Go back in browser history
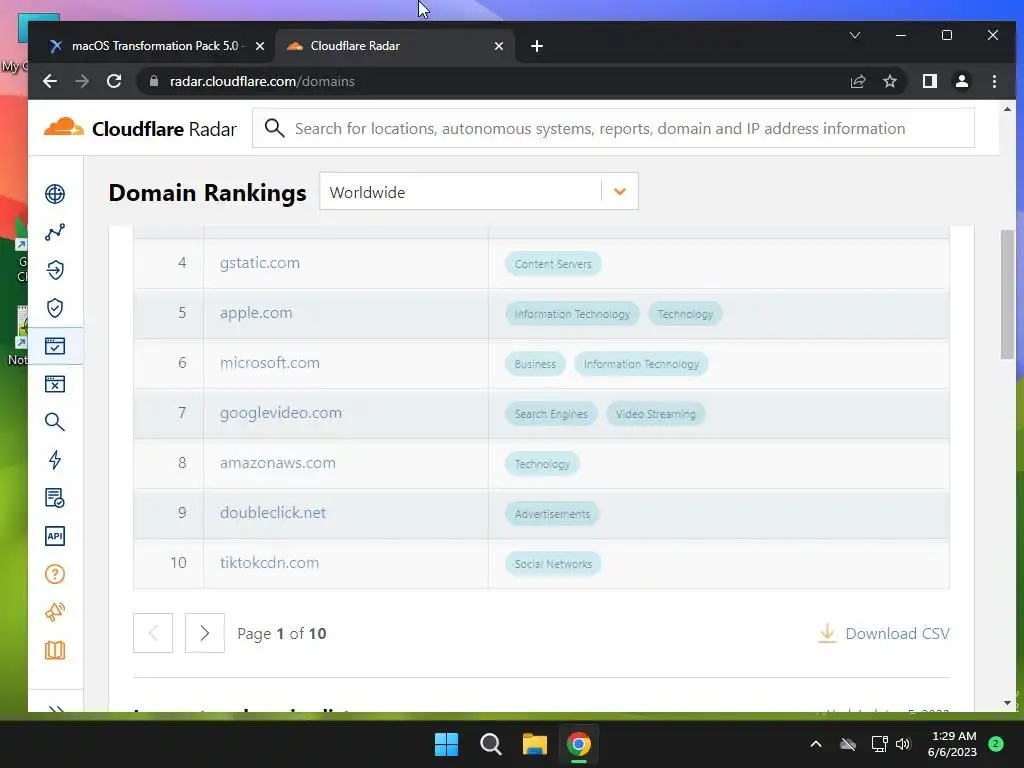The height and width of the screenshot is (768, 1024). (50, 81)
